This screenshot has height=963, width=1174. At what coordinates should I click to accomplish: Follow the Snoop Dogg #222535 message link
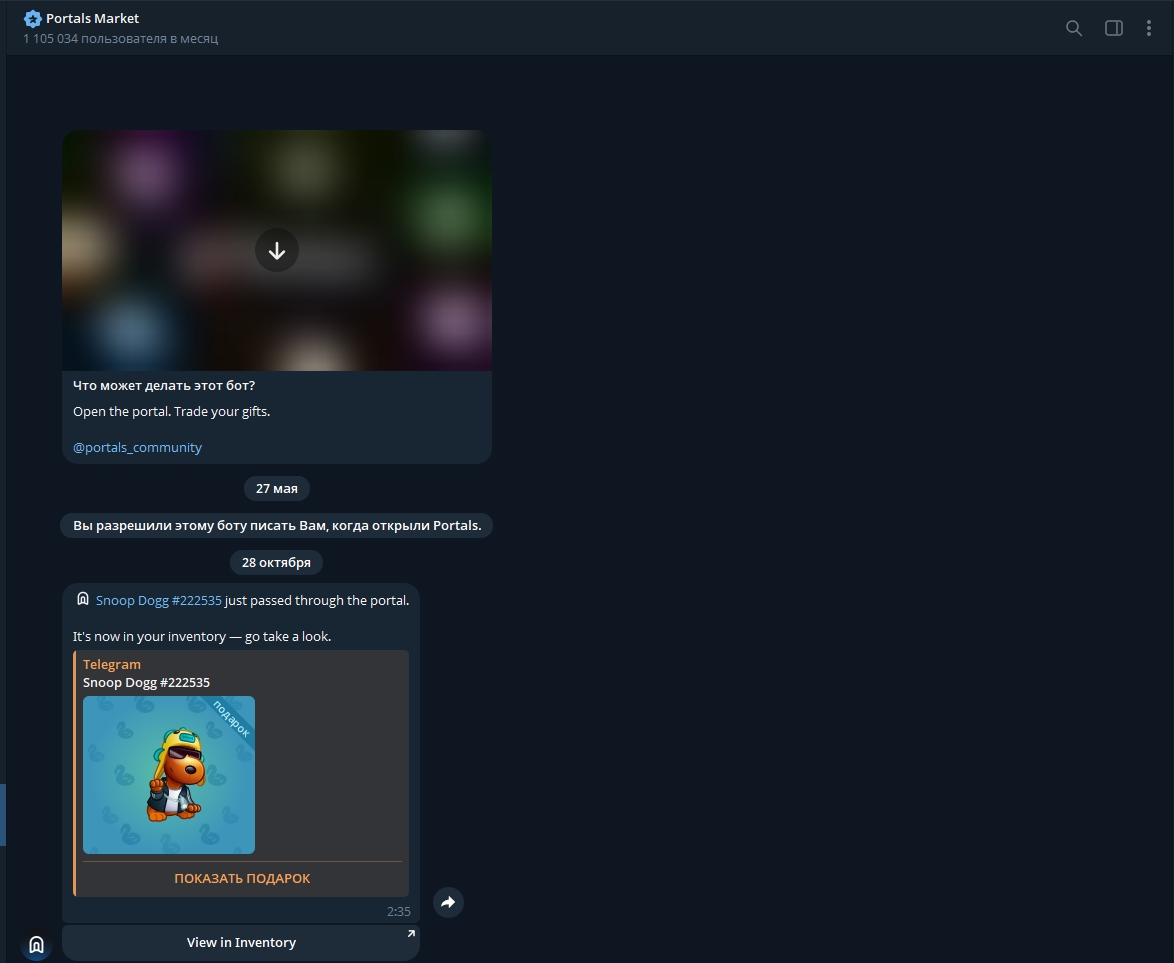click(x=158, y=600)
